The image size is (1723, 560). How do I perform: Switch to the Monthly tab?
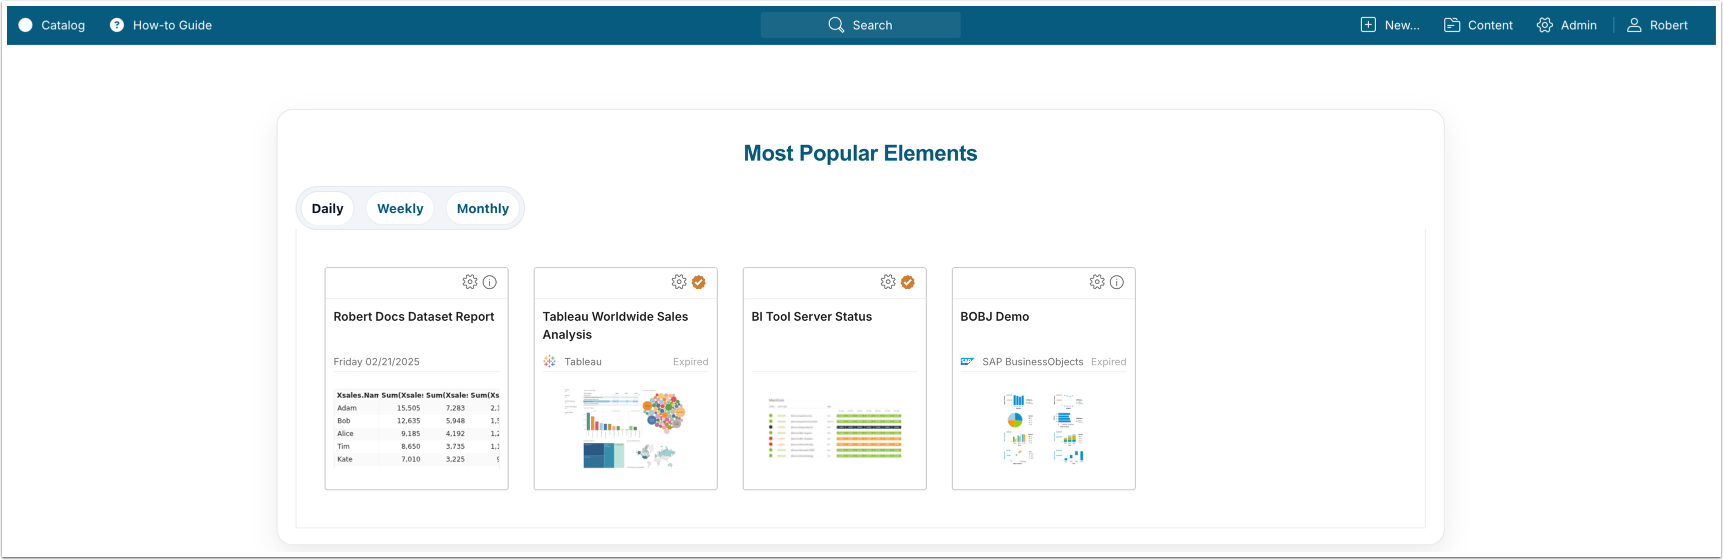tap(483, 209)
